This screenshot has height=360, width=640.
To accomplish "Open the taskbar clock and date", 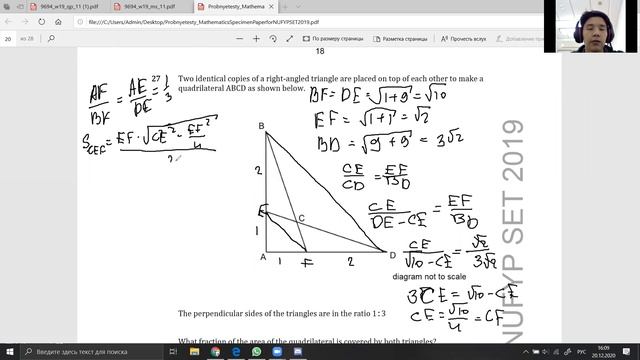I will 603,351.
